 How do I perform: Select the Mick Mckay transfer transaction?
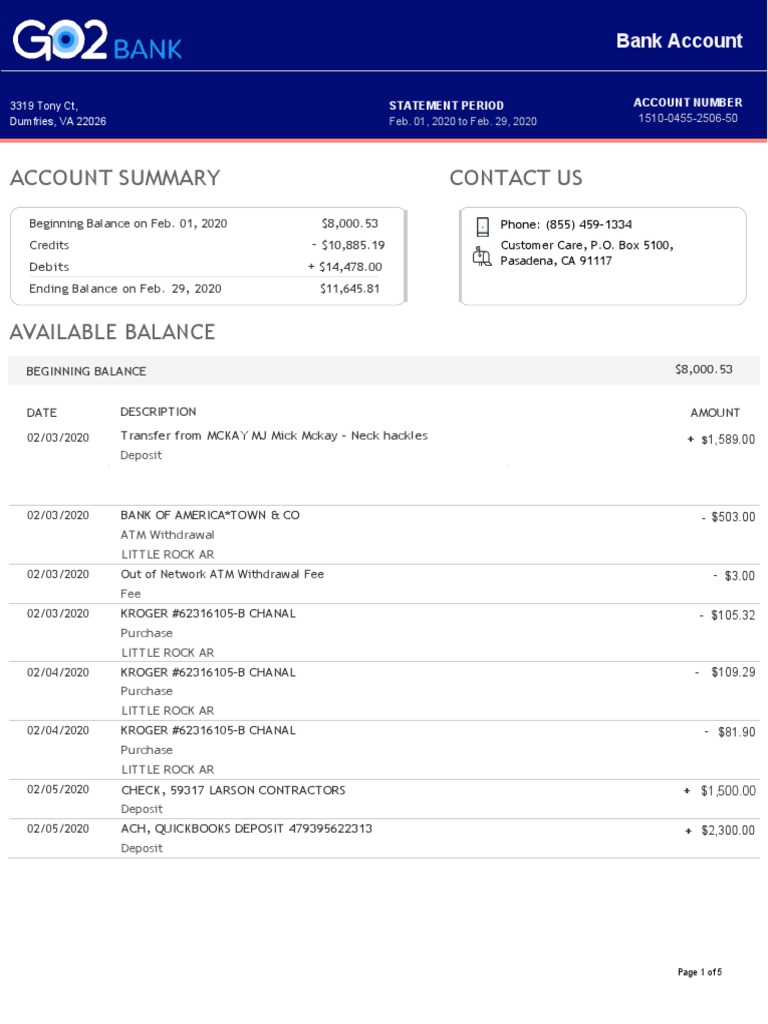click(x=274, y=436)
